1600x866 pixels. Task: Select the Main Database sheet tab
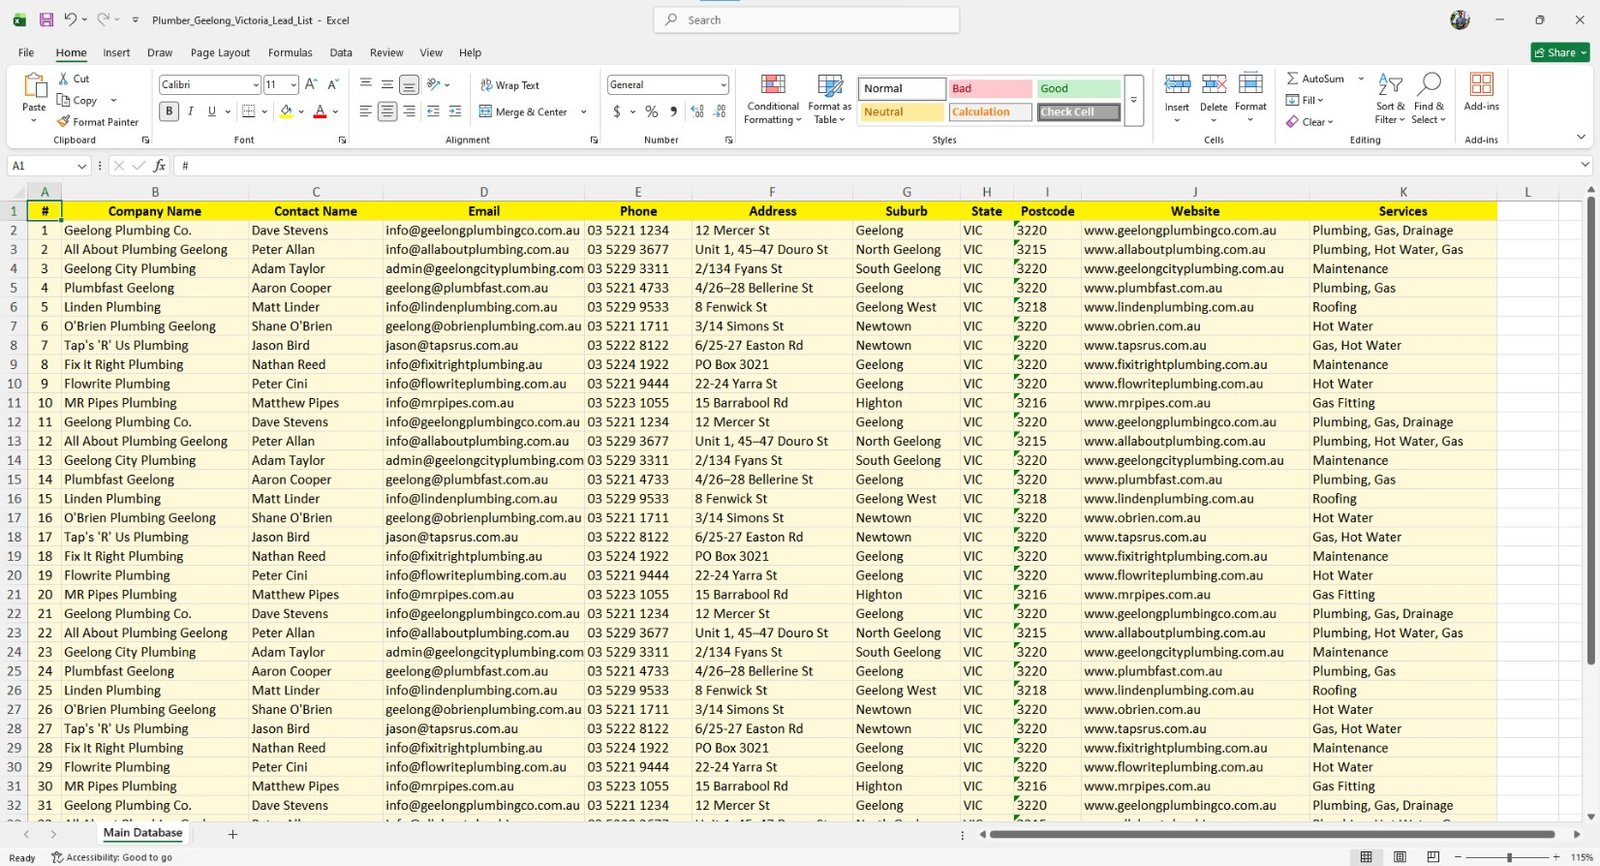pyautogui.click(x=143, y=833)
